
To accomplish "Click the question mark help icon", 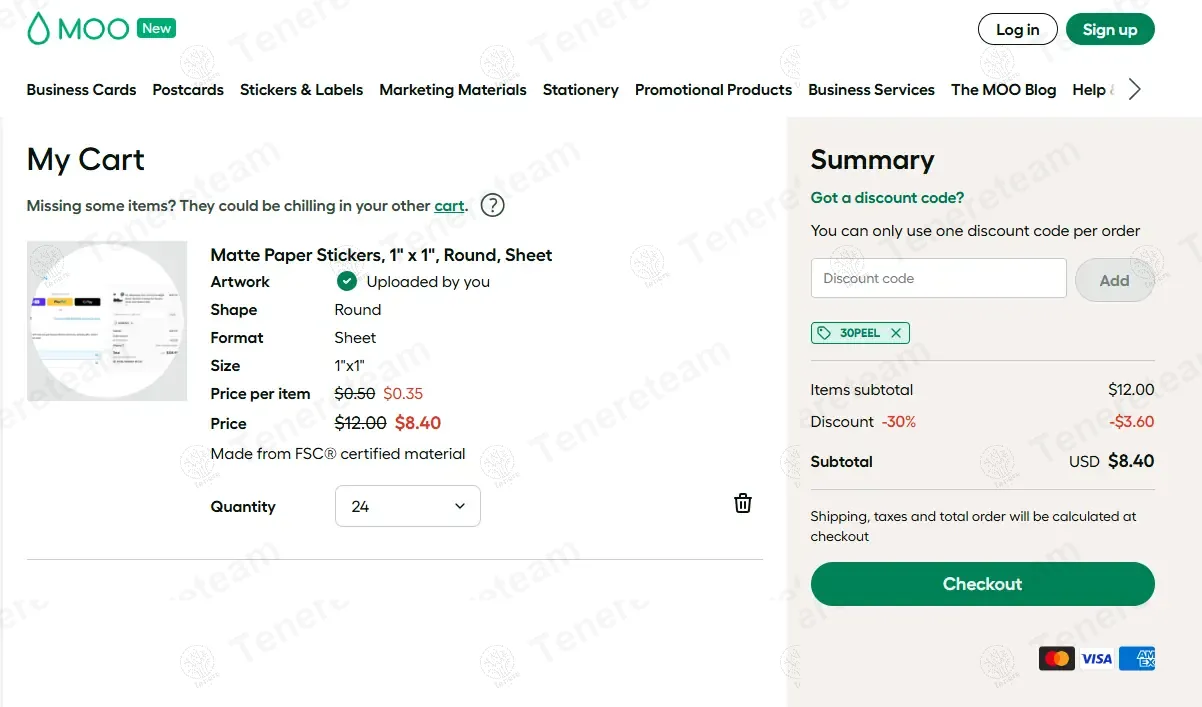I will pos(492,206).
